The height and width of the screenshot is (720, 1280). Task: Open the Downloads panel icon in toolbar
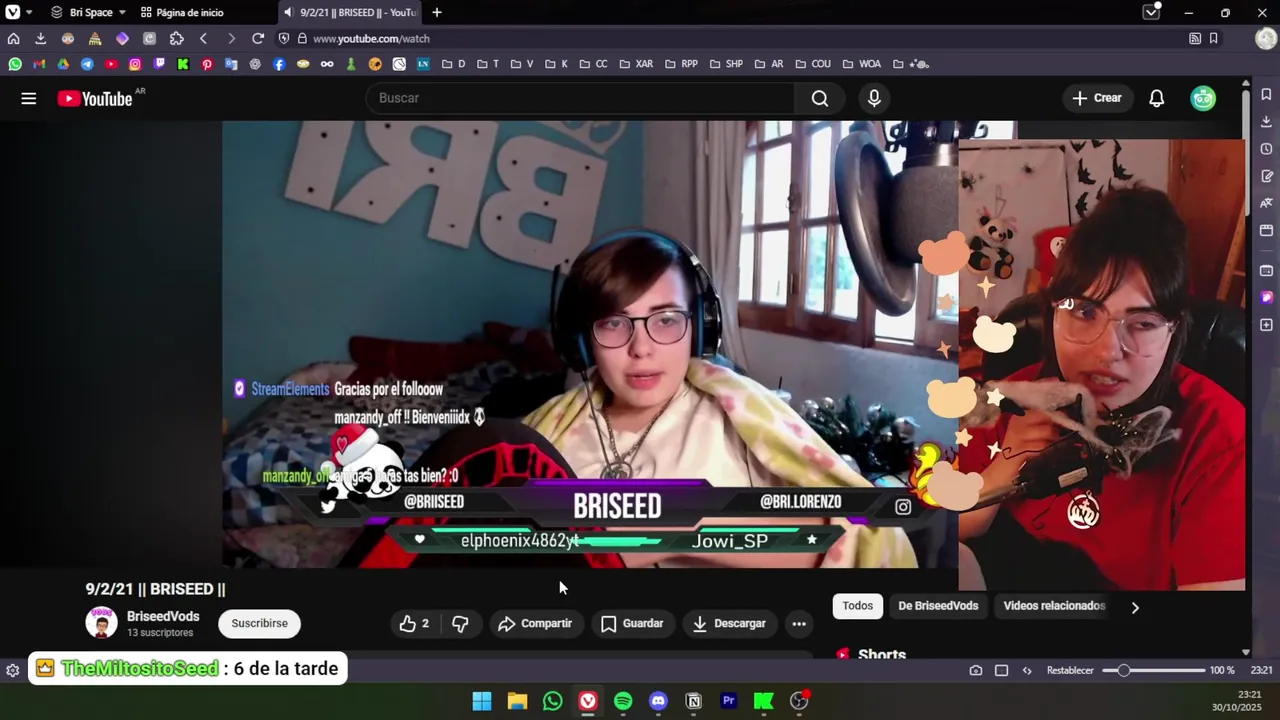pyautogui.click(x=40, y=38)
